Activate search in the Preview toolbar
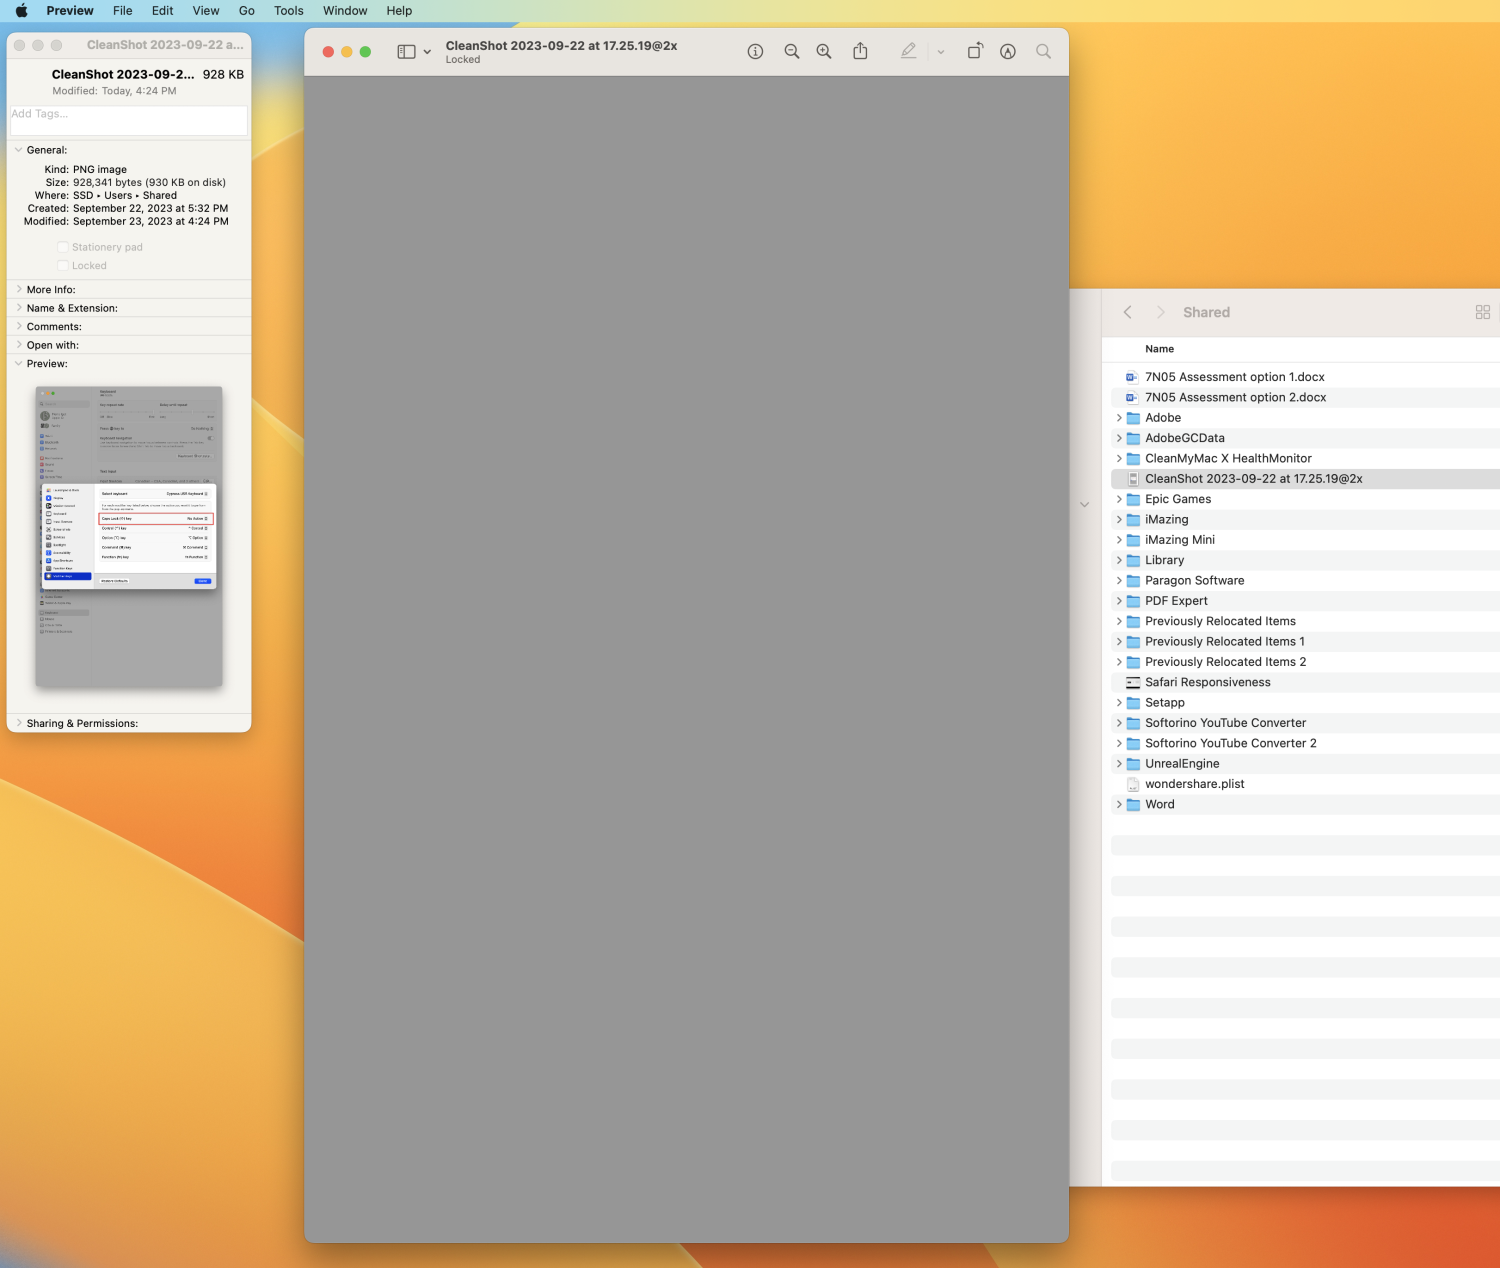This screenshot has width=1500, height=1268. point(1043,51)
